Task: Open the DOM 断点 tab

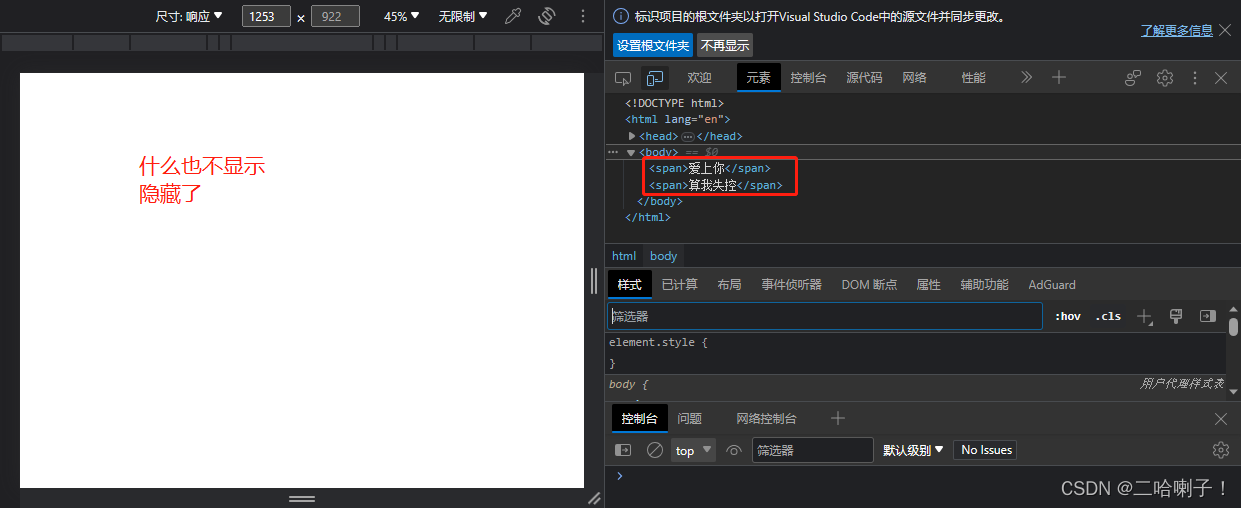Action: click(x=869, y=285)
